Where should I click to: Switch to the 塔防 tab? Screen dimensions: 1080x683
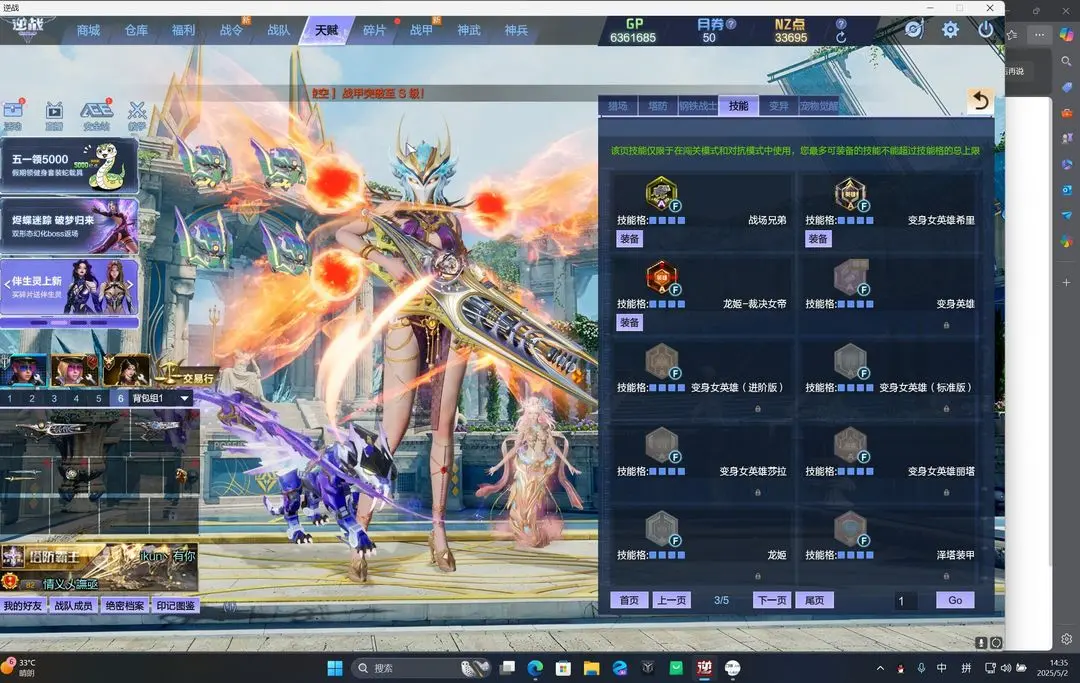coord(658,106)
